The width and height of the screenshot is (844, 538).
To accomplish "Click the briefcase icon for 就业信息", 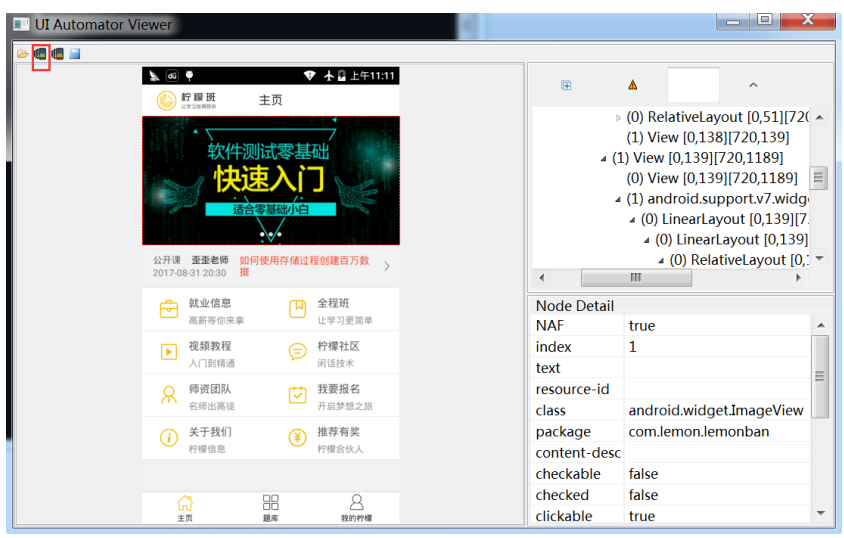I will [169, 310].
